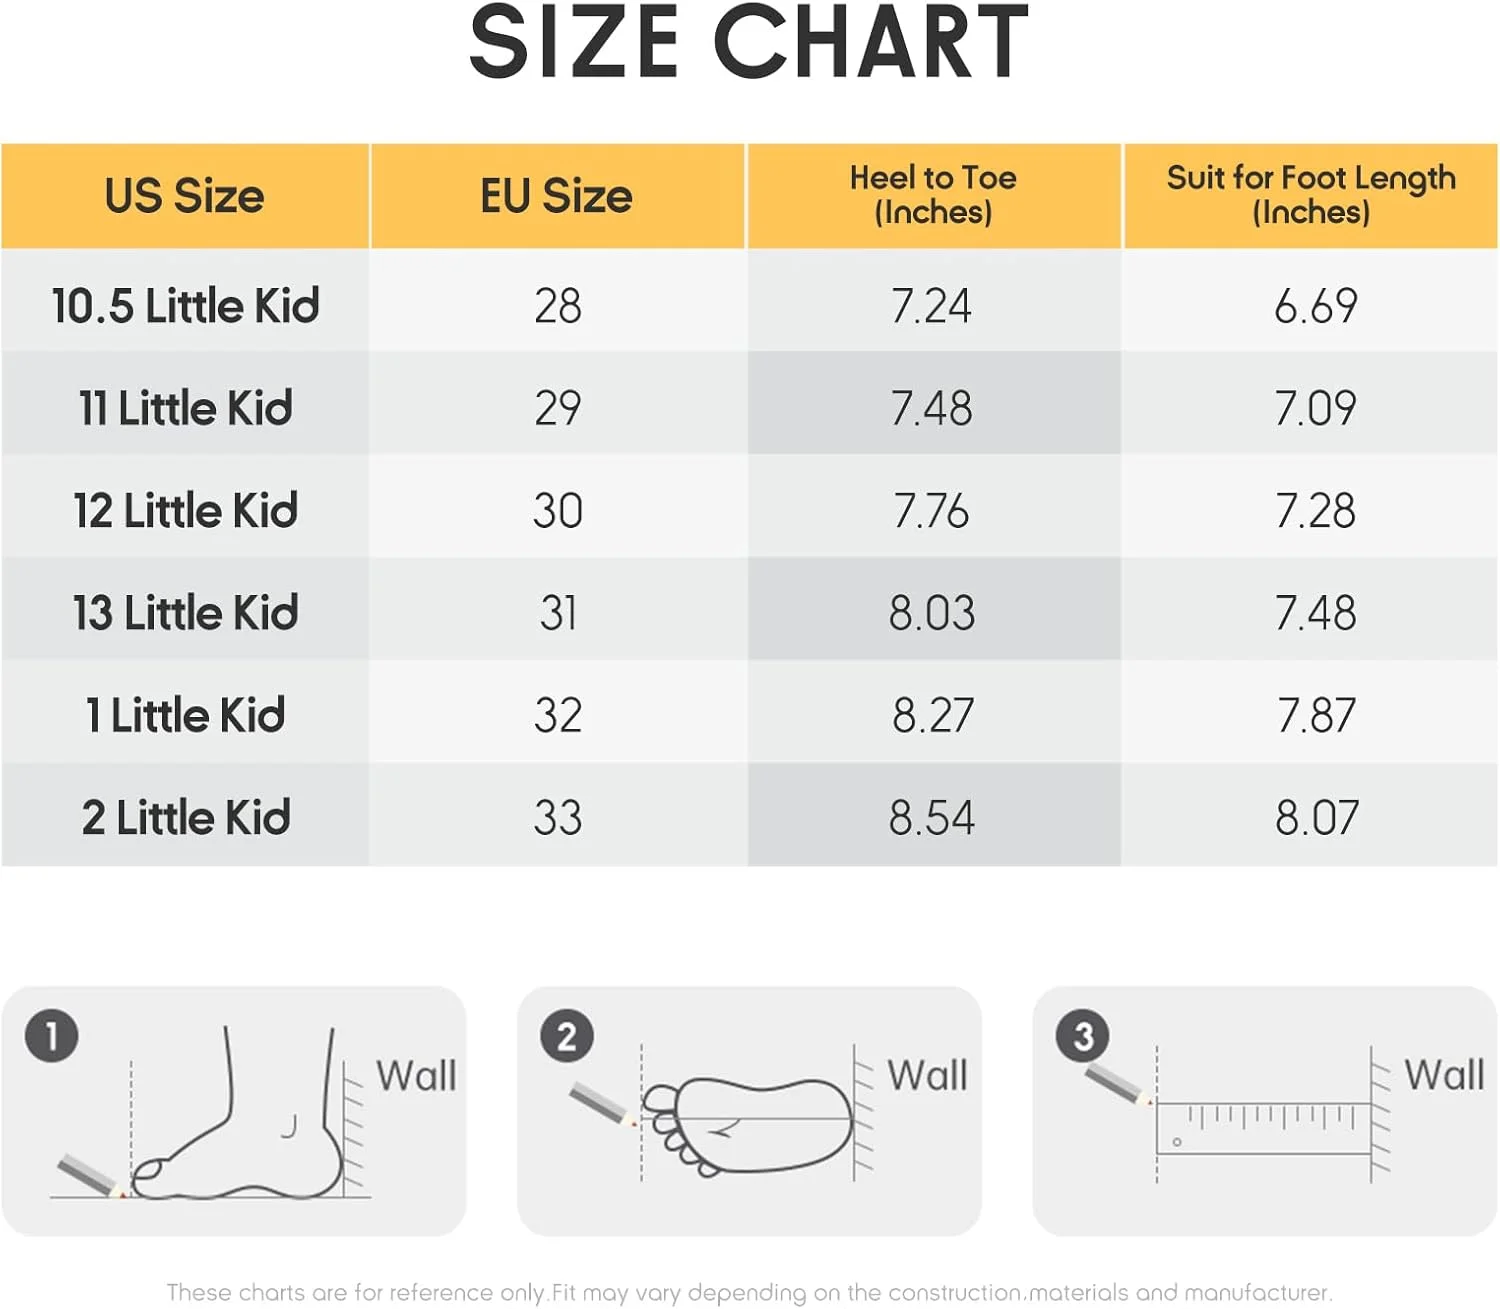1500x1309 pixels.
Task: Click the 8.27 heel to toe value
Action: click(933, 715)
